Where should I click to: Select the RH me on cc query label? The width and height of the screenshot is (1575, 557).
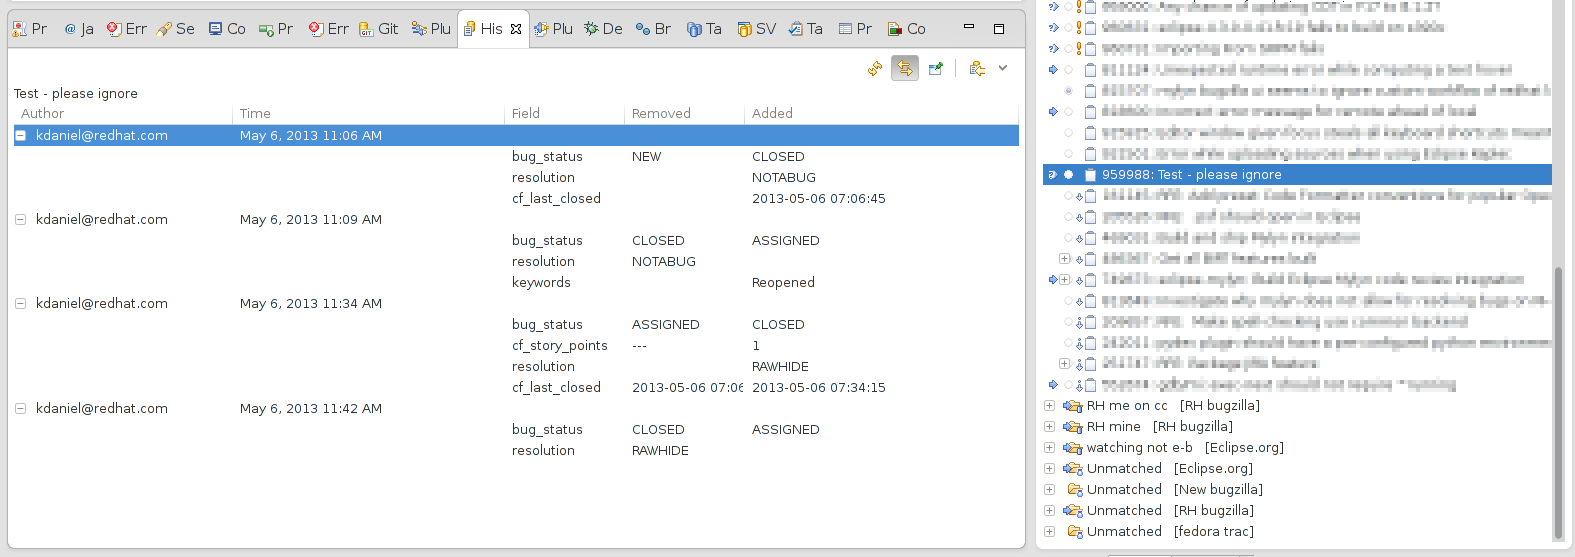tap(1173, 405)
